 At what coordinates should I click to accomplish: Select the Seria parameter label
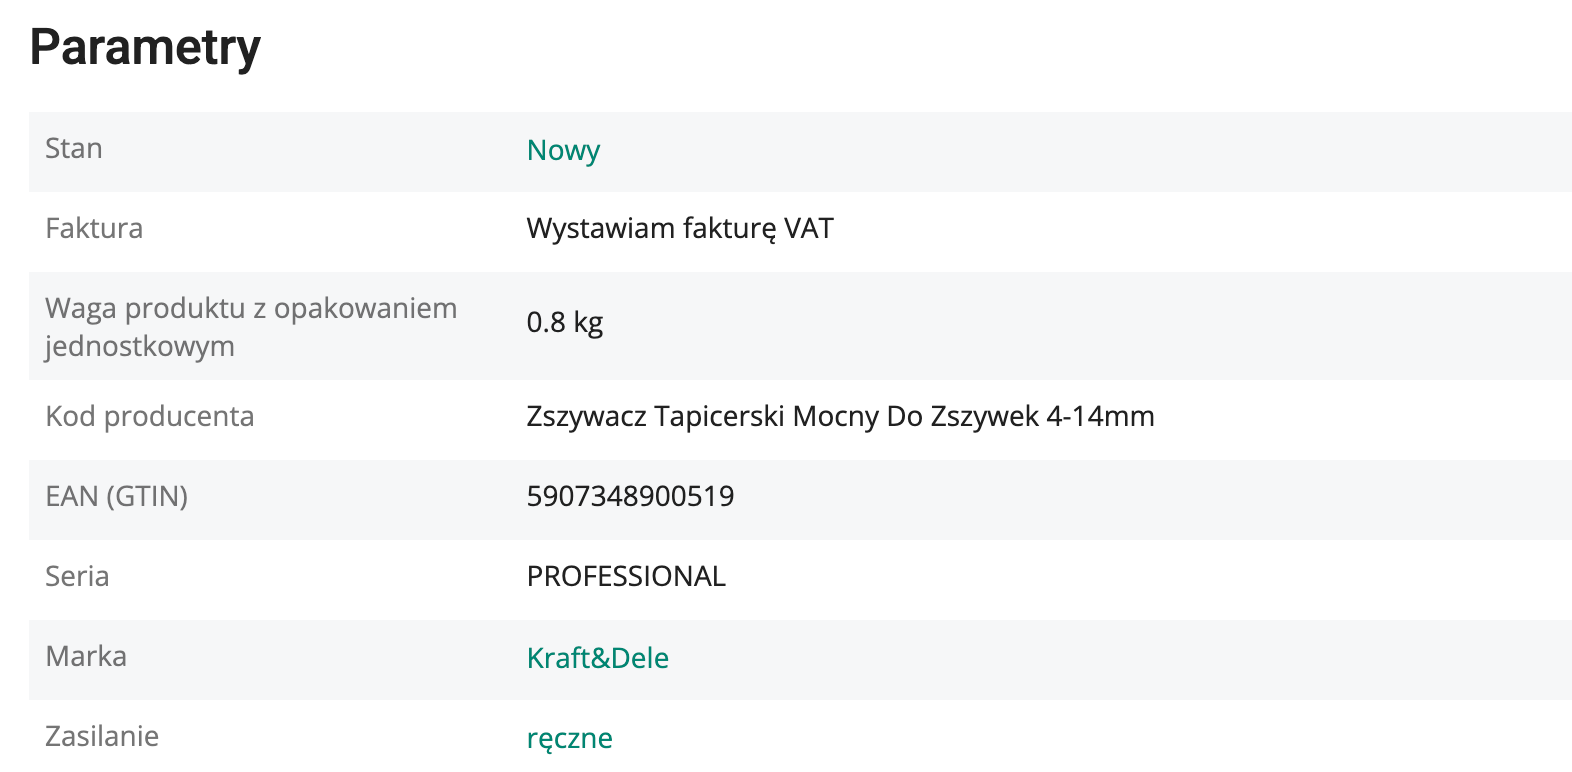click(x=77, y=576)
